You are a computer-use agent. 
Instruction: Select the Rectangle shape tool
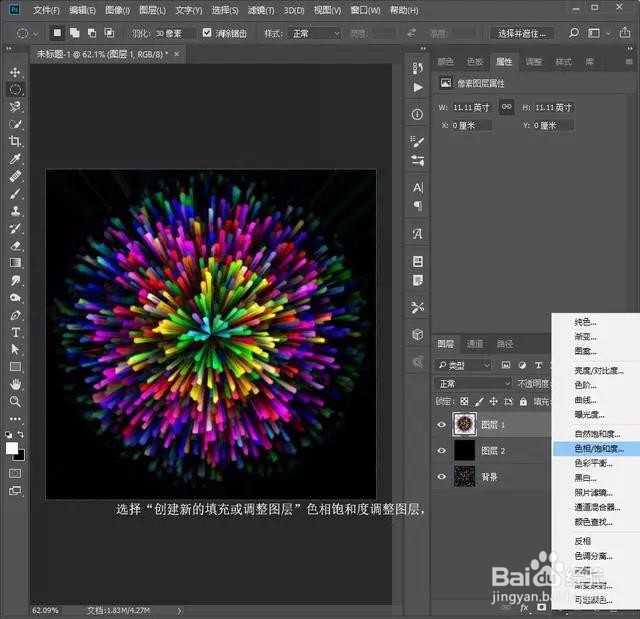click(15, 367)
